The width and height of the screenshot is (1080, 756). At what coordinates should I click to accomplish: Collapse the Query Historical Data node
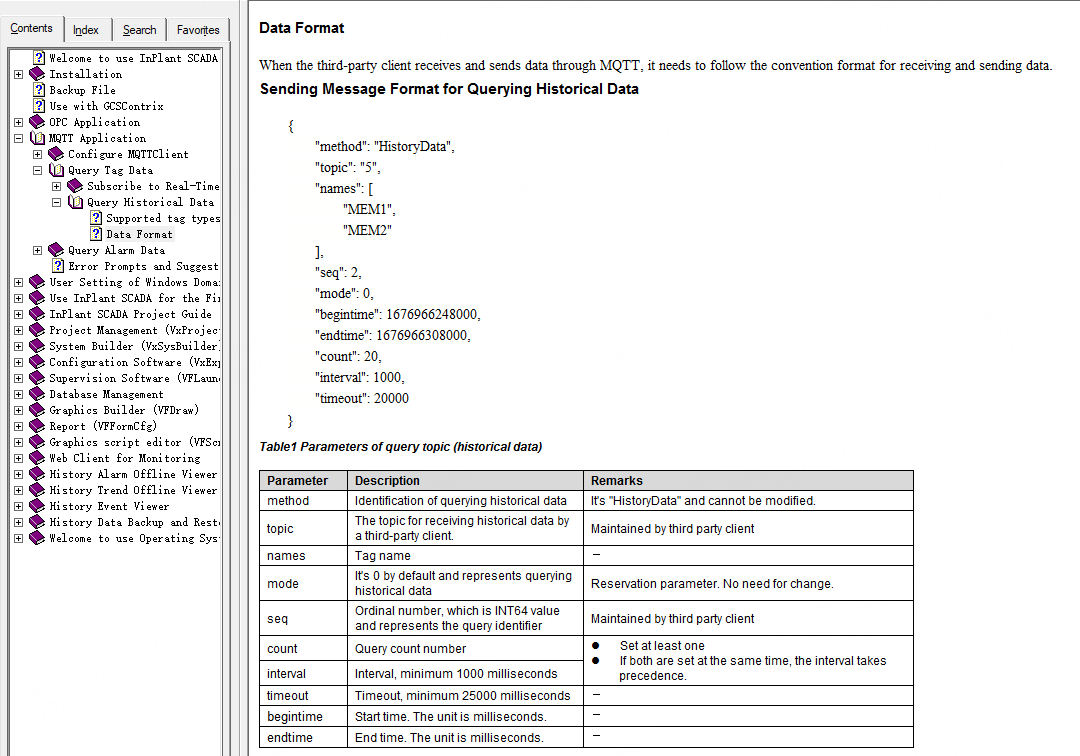[56, 202]
